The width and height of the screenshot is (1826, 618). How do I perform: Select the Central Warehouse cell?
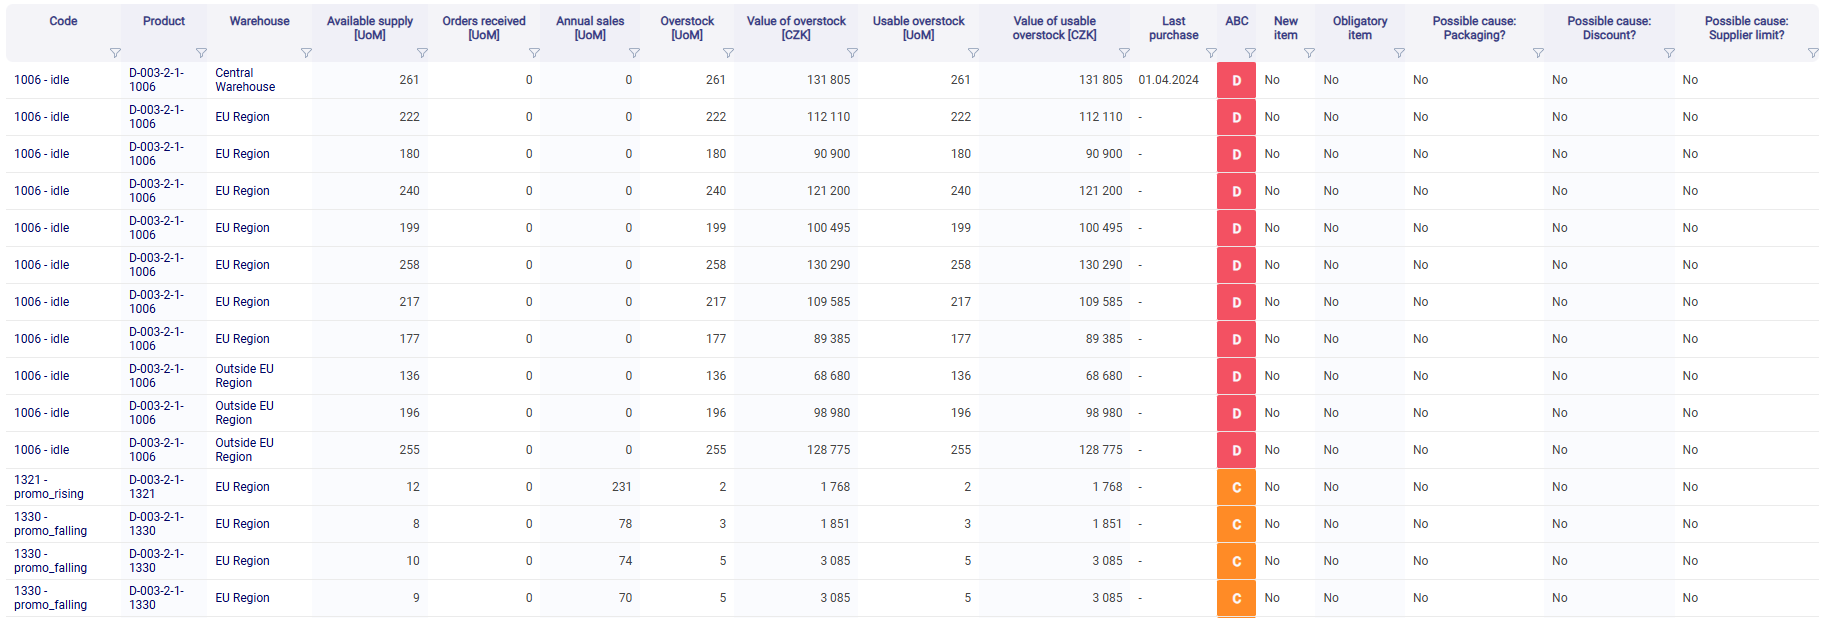[x=245, y=80]
